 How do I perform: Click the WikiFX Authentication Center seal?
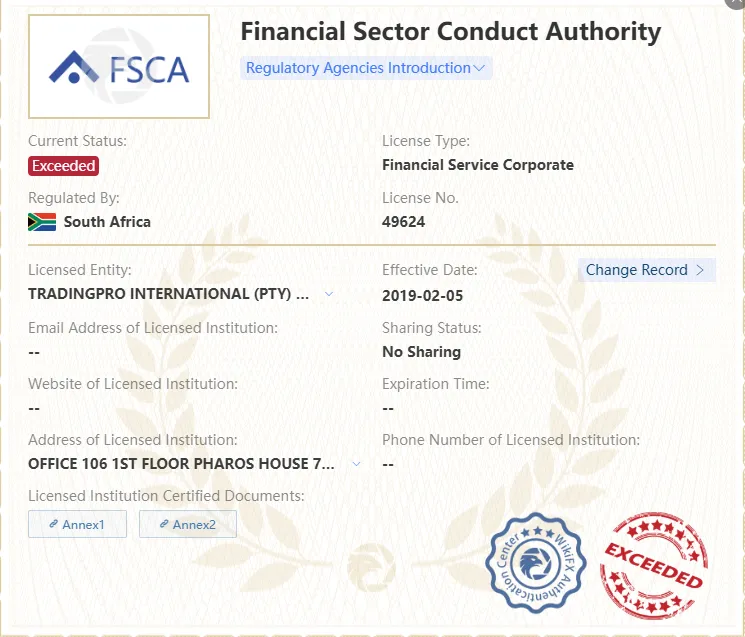(535, 563)
